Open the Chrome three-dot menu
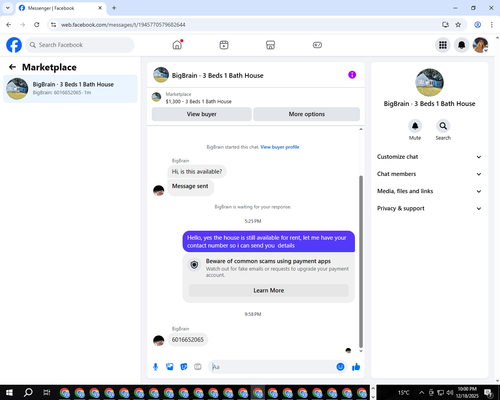Viewport: 500px width, 400px height. tap(492, 25)
